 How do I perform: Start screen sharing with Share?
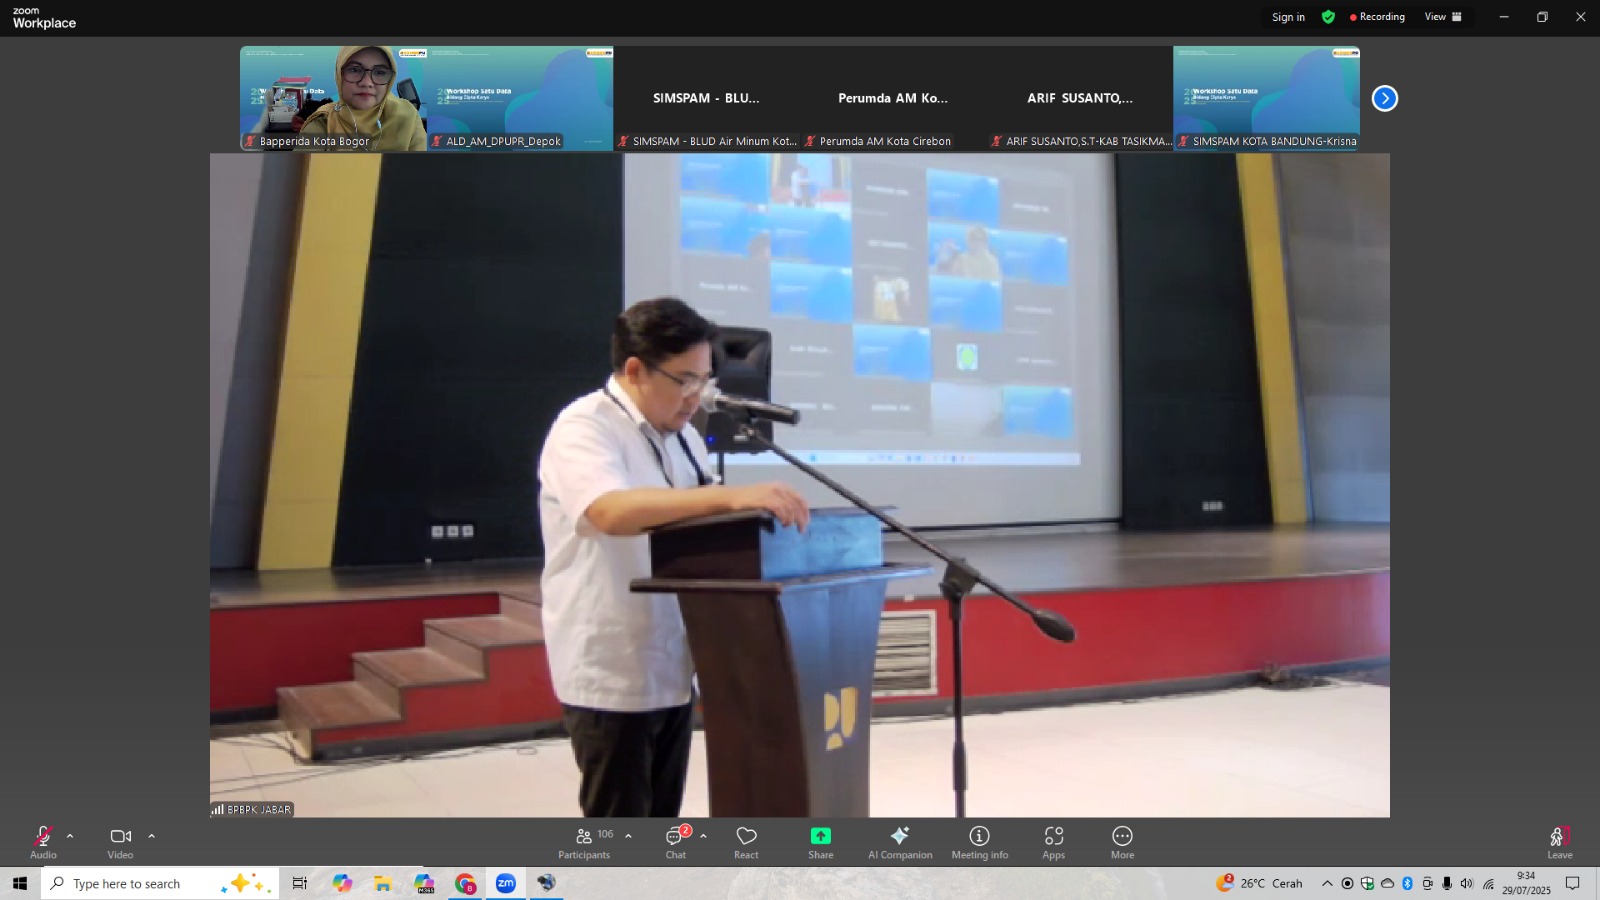820,841
